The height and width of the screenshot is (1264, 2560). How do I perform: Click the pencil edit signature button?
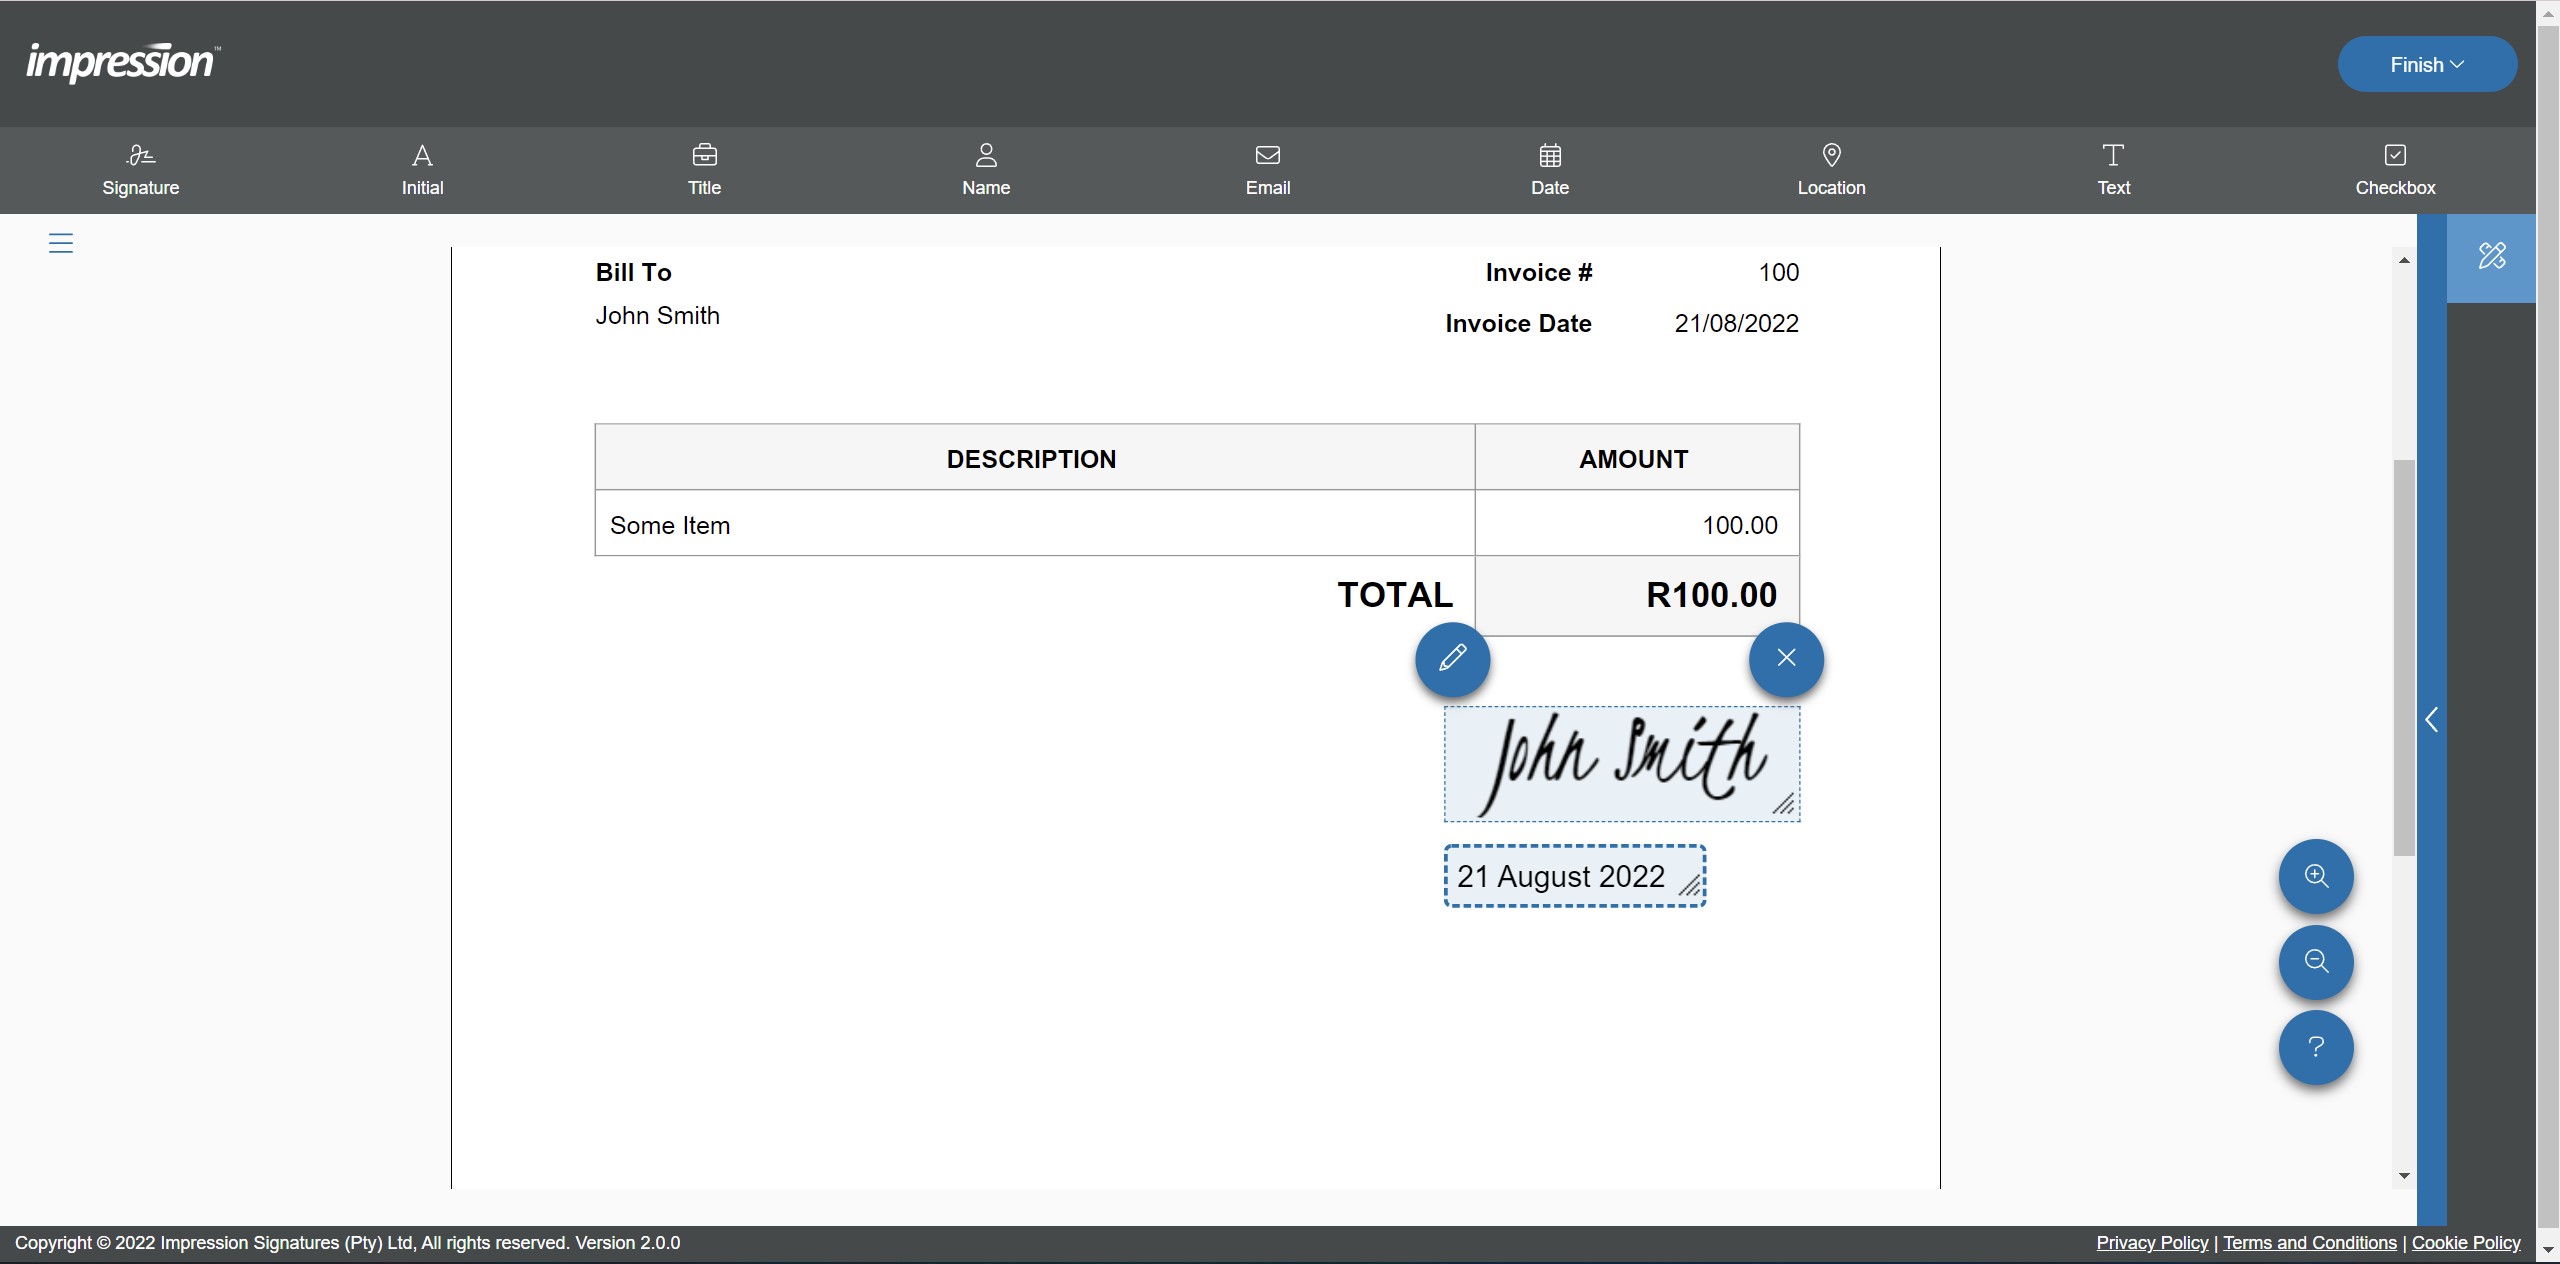[1452, 658]
